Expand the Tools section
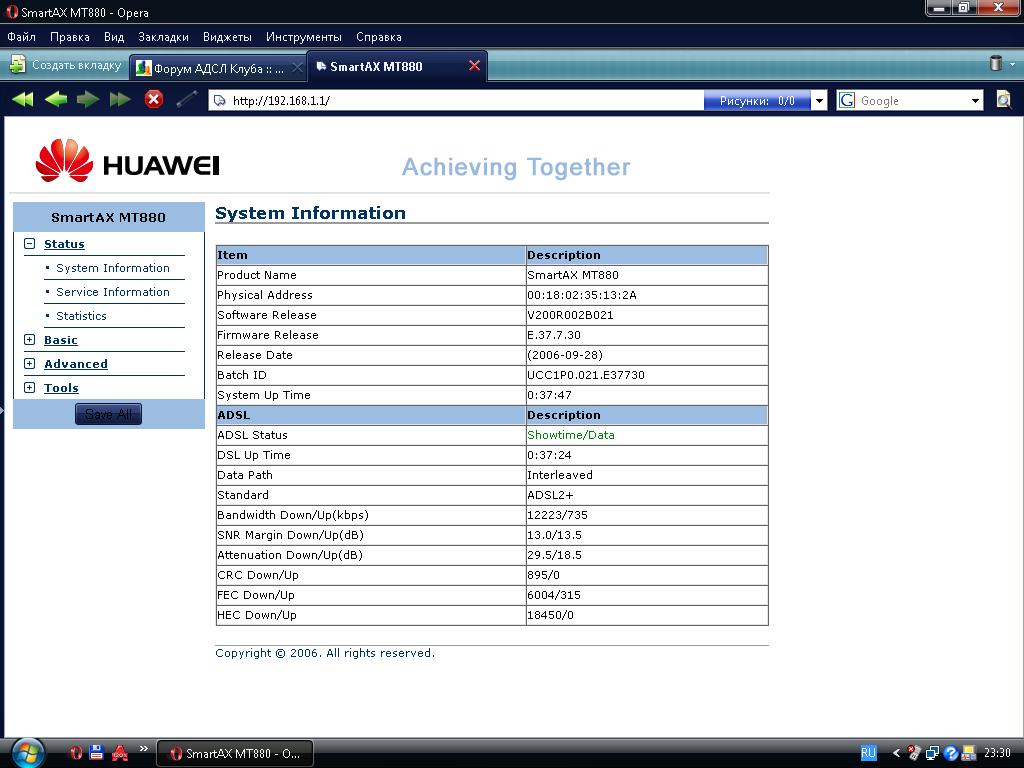The height and width of the screenshot is (768, 1024). click(x=29, y=387)
